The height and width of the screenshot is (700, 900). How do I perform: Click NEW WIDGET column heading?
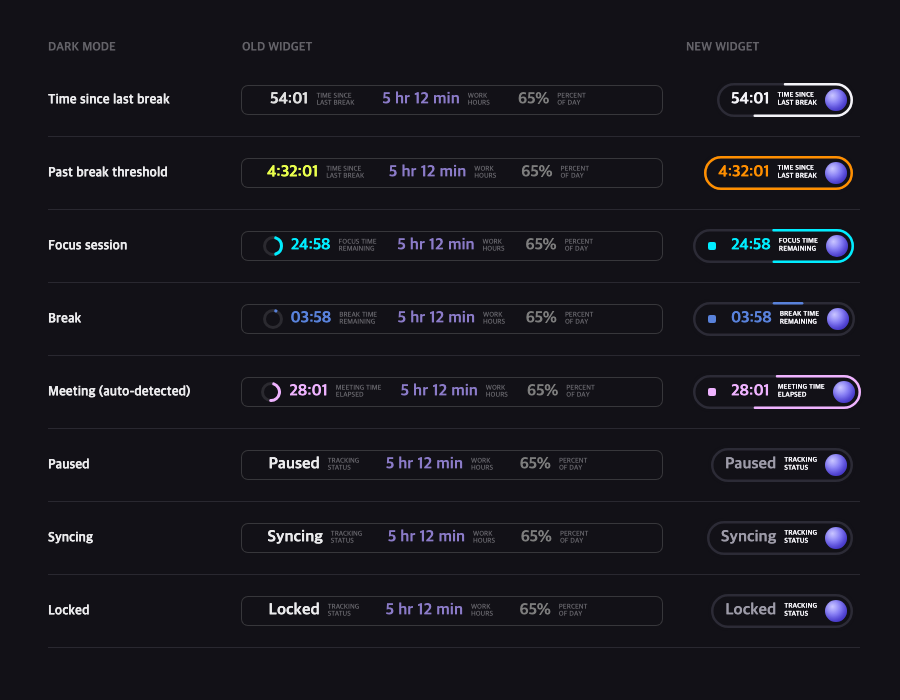tap(722, 46)
